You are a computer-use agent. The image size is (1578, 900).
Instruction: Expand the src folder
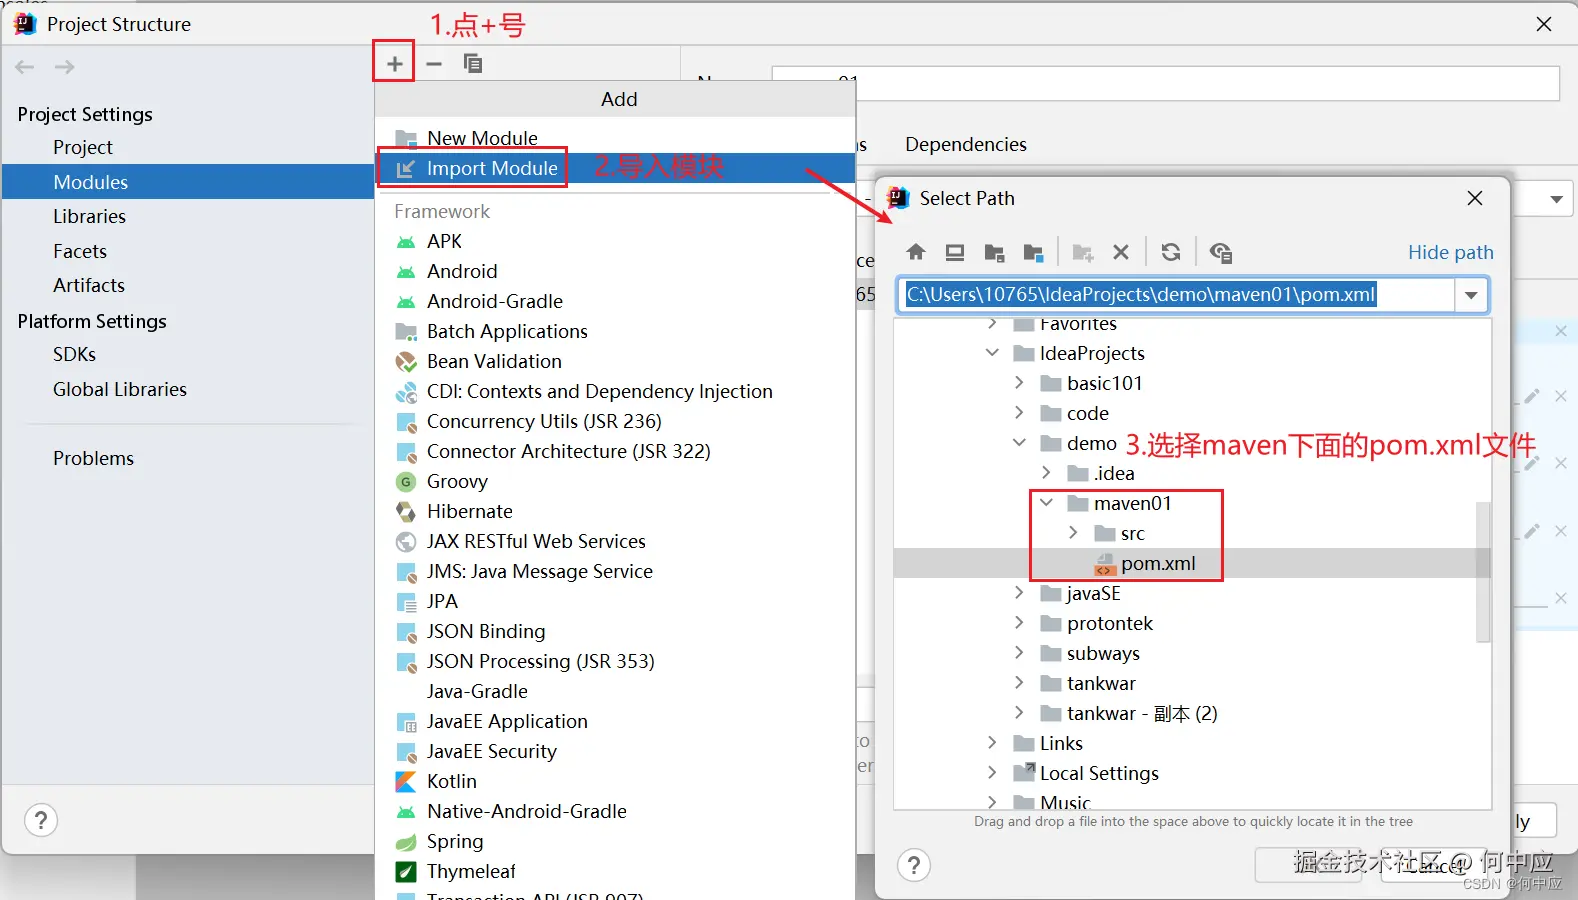(x=1073, y=533)
